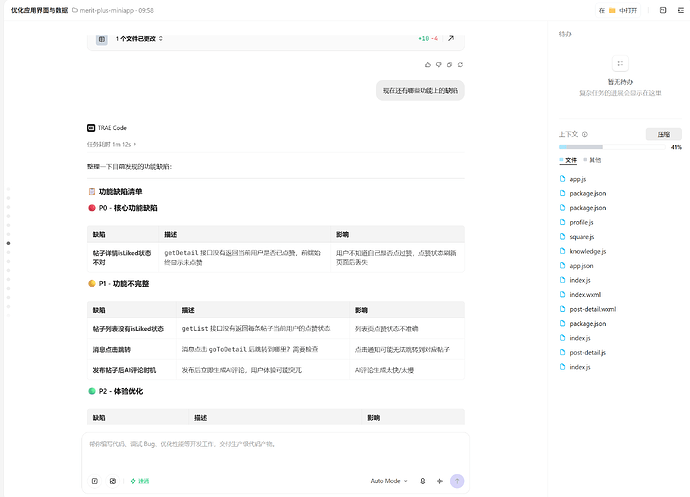Screen dimensions: 690x497
Task: Jump to the active conversation marker dot
Action: (x=8, y=243)
